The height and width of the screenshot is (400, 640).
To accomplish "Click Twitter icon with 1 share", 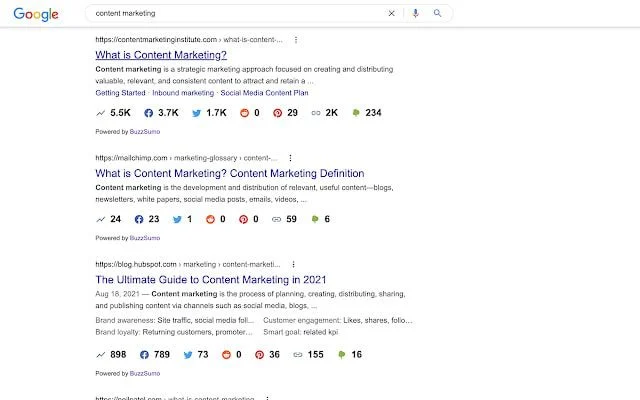I will click(x=177, y=220).
